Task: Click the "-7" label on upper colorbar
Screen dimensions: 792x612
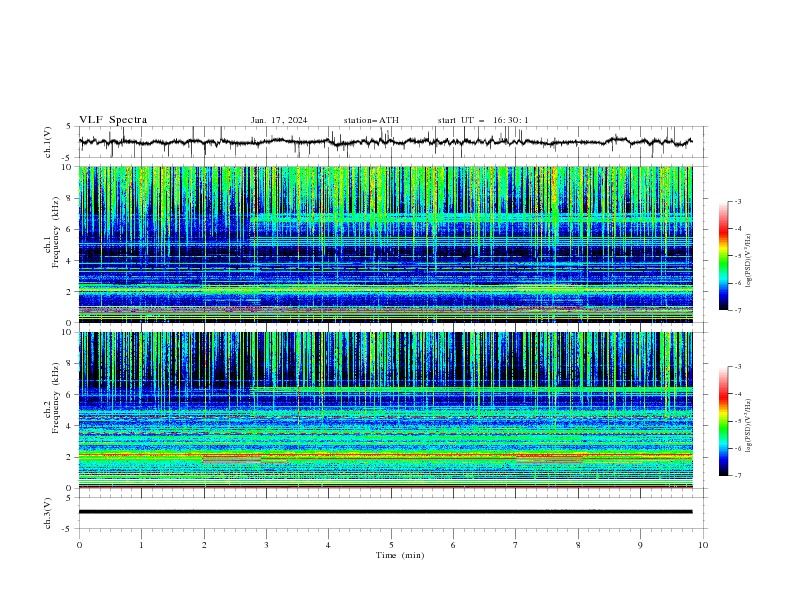Action: pyautogui.click(x=738, y=310)
